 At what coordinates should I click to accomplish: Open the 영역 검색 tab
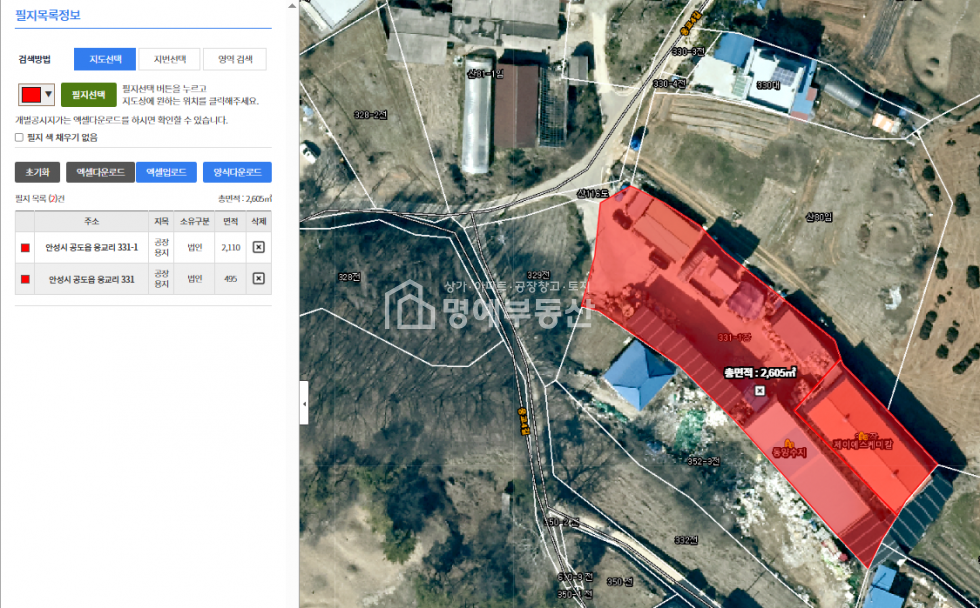(235, 59)
